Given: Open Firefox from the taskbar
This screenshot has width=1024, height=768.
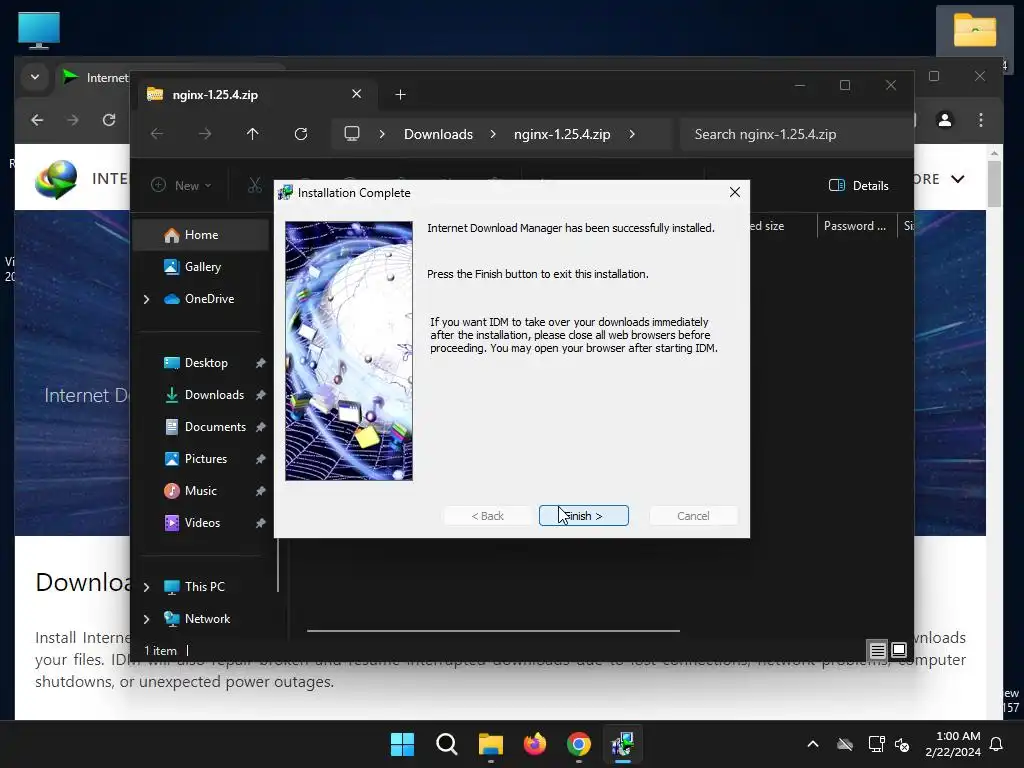Looking at the screenshot, I should [x=535, y=744].
